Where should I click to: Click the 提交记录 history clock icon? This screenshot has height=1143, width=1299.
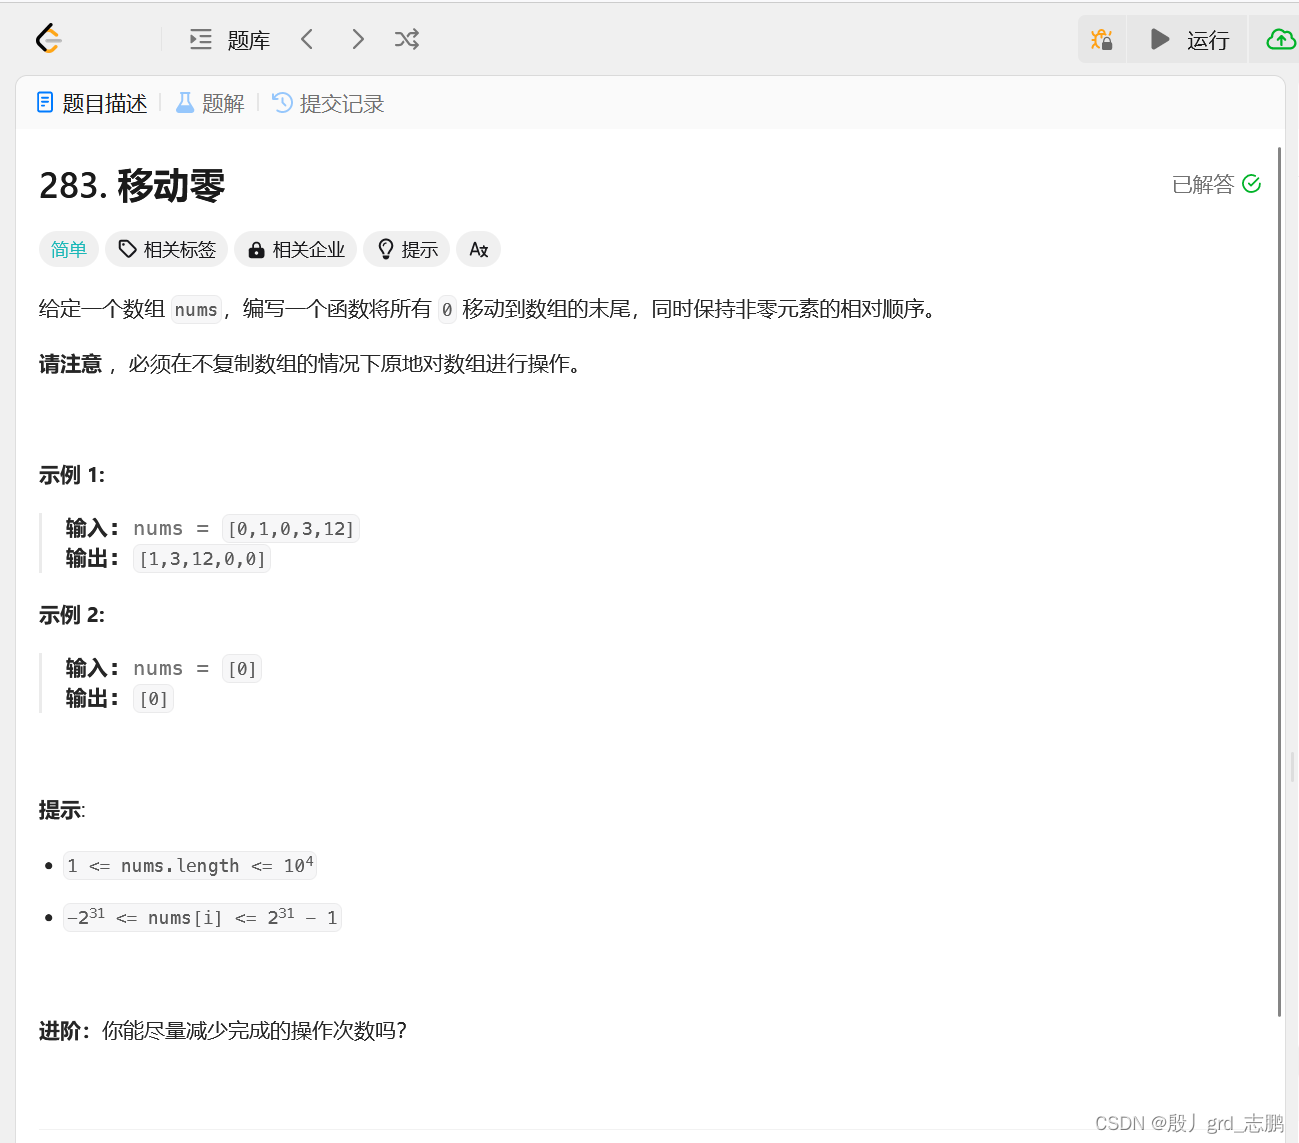tap(283, 102)
